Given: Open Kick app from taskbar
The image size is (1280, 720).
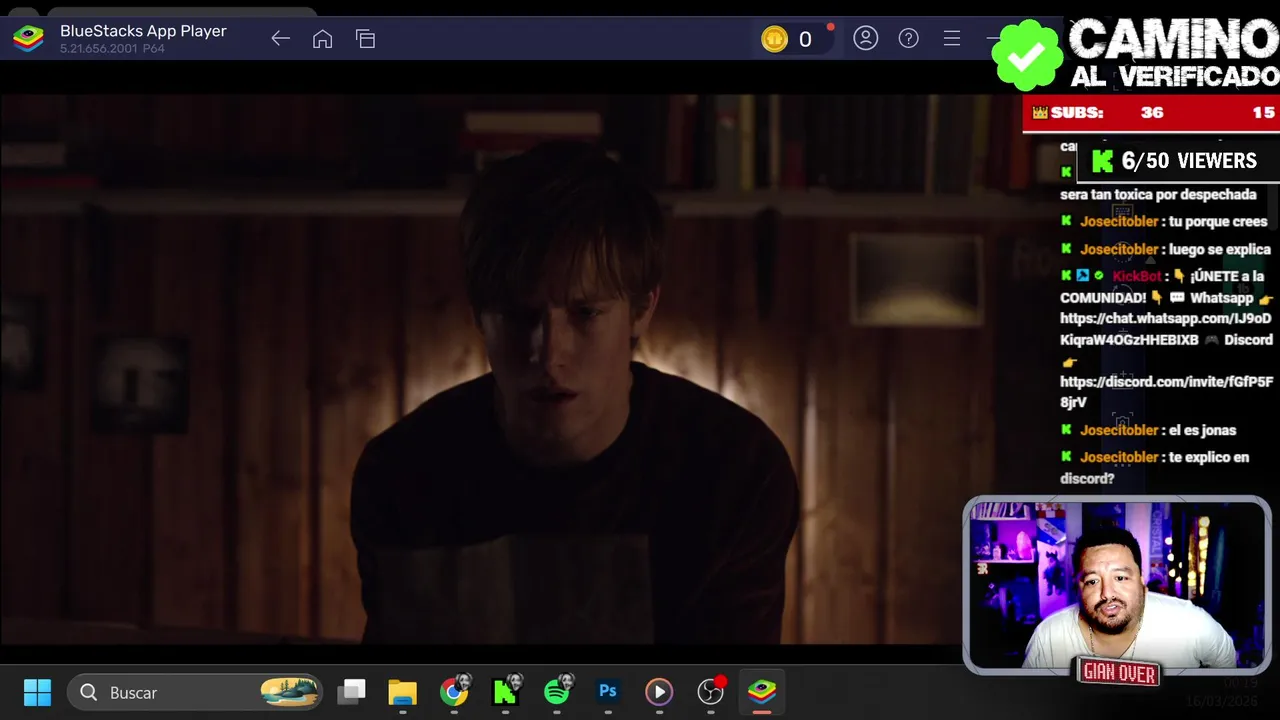Looking at the screenshot, I should (506, 692).
